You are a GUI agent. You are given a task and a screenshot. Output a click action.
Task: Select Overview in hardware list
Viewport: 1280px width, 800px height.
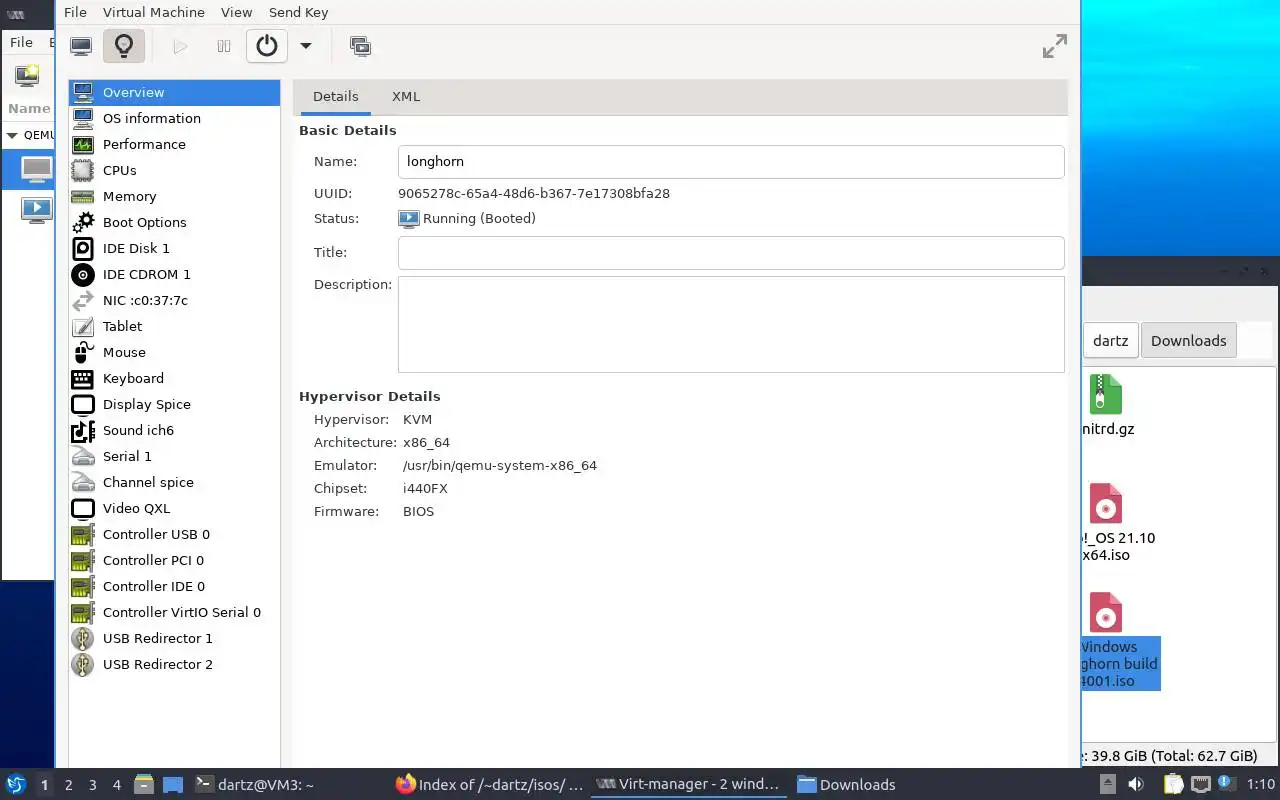coord(174,92)
